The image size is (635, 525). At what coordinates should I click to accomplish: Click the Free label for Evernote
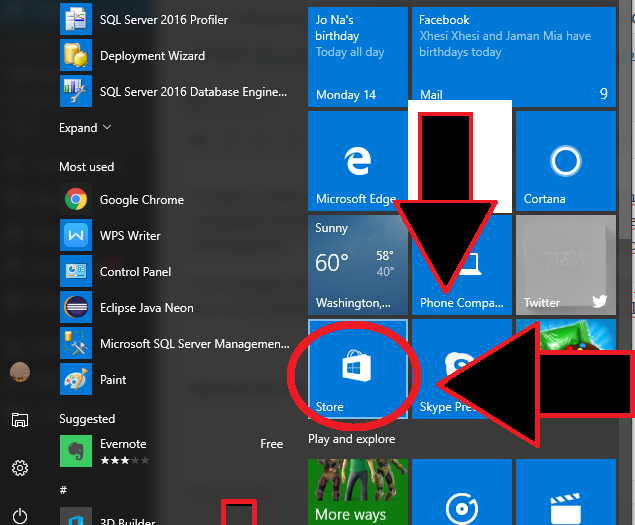click(x=271, y=444)
